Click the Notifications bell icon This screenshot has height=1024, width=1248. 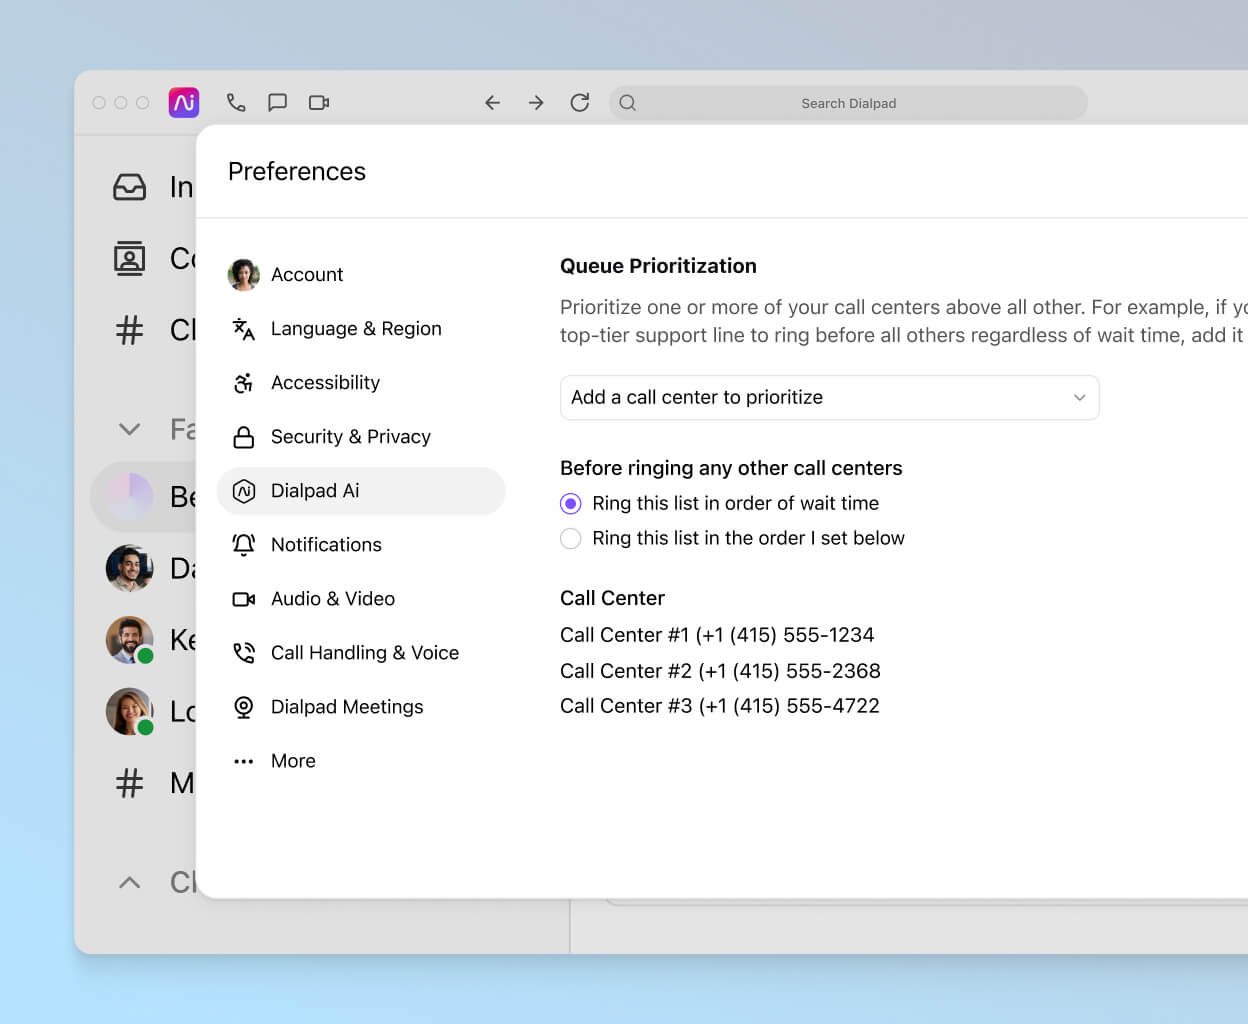point(243,544)
